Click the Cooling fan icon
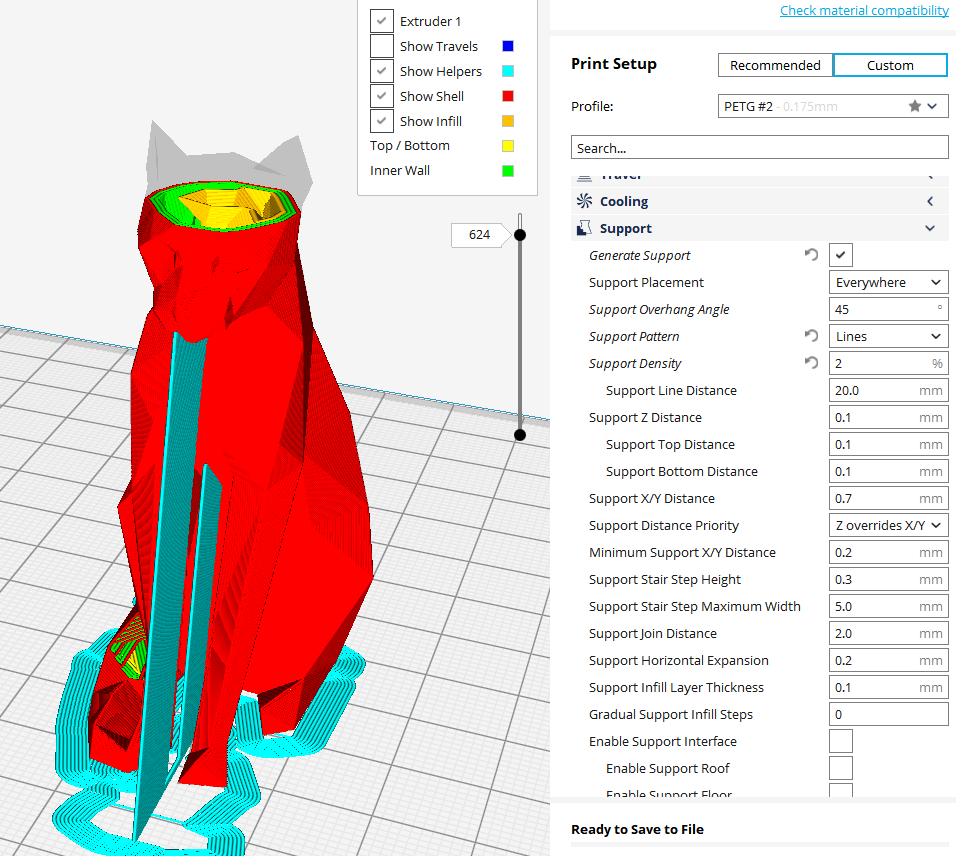The image size is (956, 856). pyautogui.click(x=583, y=201)
